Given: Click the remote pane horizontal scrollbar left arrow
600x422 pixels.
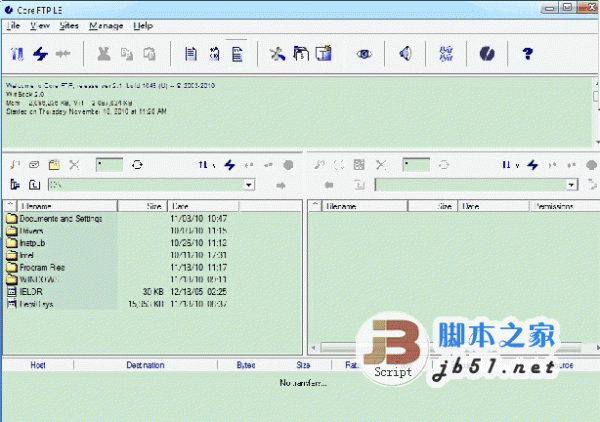Looking at the screenshot, I should 313,347.
